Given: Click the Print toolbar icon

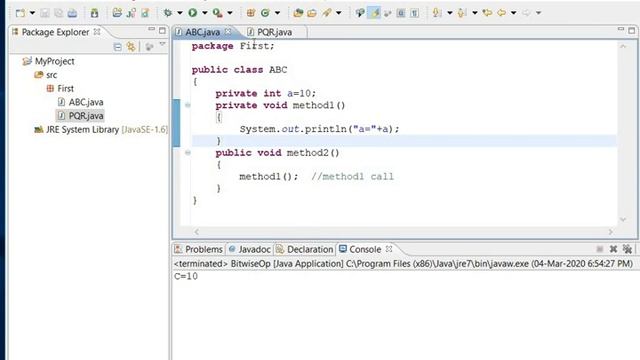Looking at the screenshot, I should [x=72, y=13].
